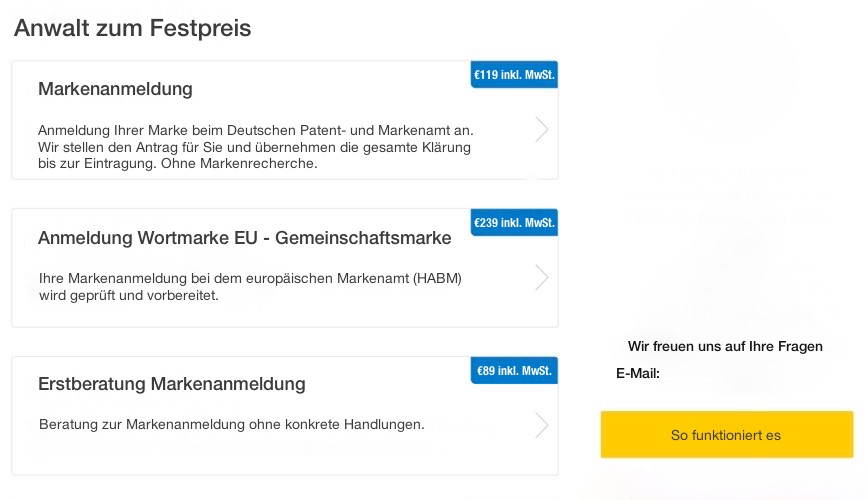Expand the Markenanmeldung card chevron arrow
868x500 pixels.
coord(541,130)
